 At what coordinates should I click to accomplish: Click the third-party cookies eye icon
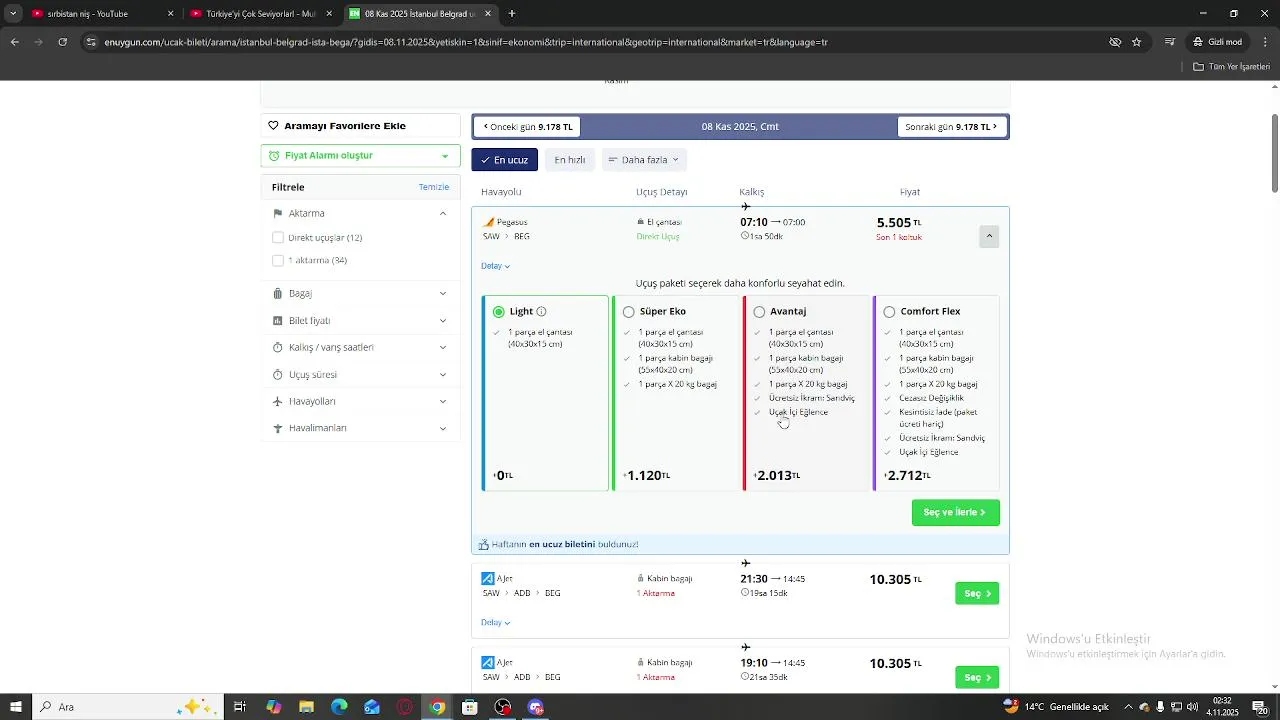point(1115,42)
